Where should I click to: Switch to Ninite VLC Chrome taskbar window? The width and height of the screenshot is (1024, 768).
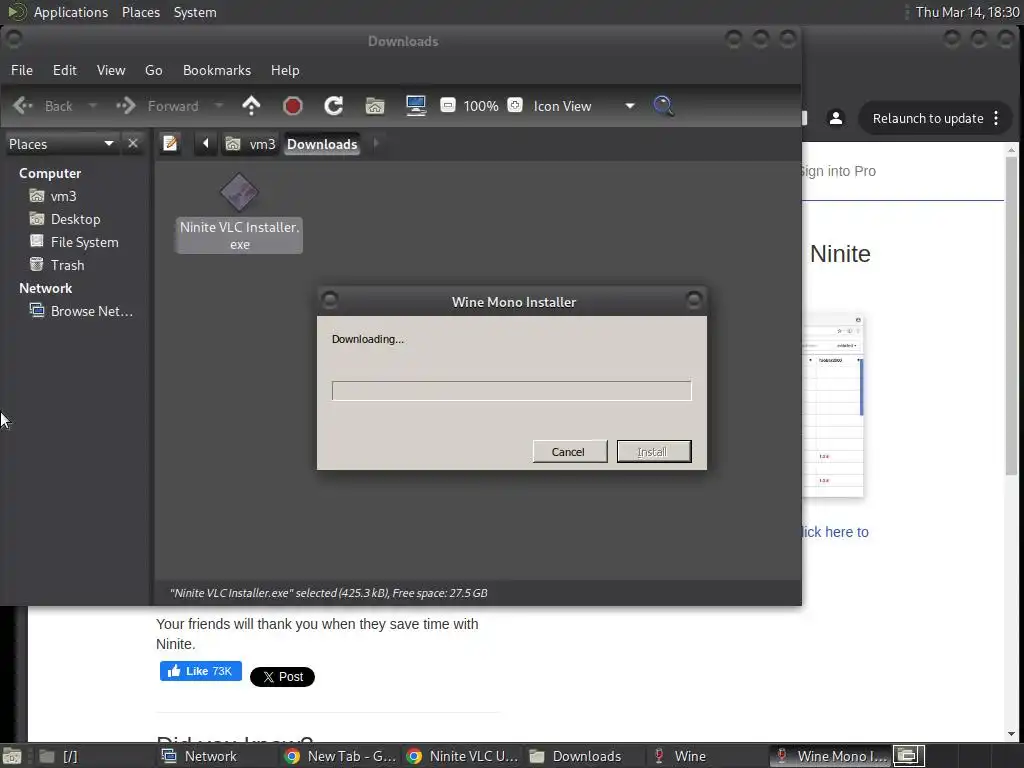[462, 756]
